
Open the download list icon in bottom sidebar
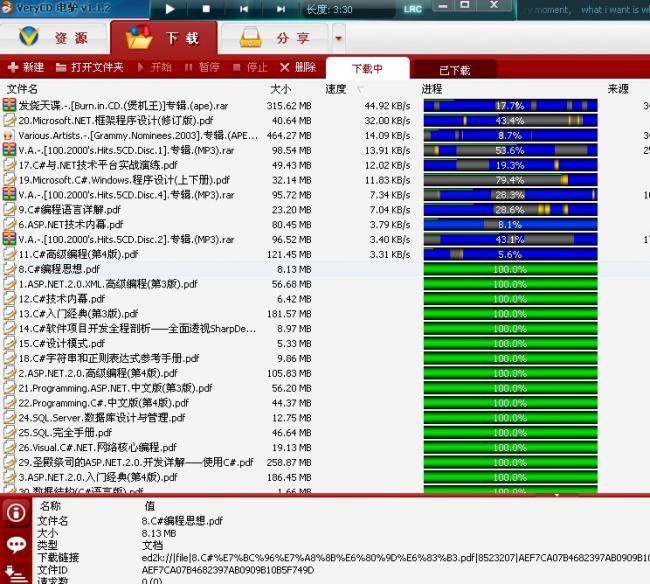pyautogui.click(x=15, y=574)
